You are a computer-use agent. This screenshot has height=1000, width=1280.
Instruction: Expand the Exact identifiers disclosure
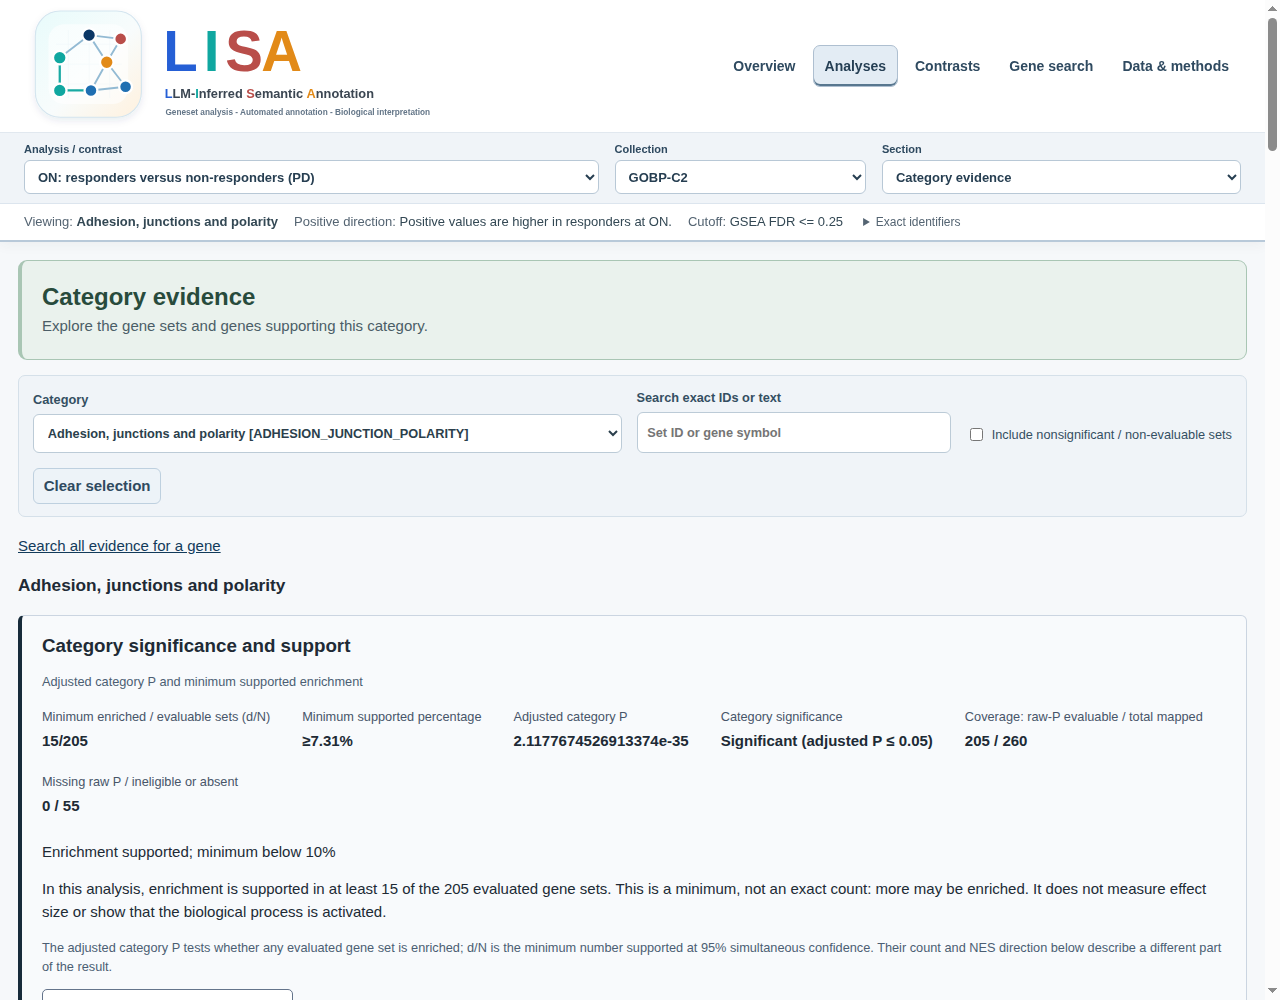point(911,222)
